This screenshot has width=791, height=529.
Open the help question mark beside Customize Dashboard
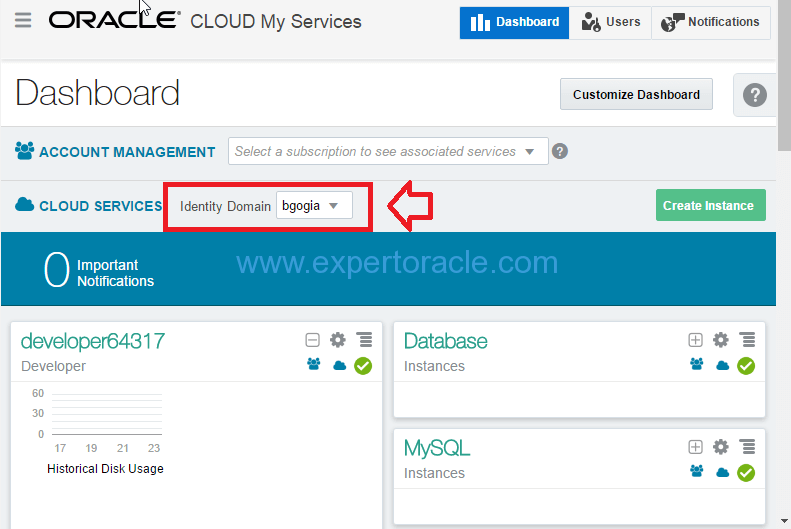coord(755,95)
